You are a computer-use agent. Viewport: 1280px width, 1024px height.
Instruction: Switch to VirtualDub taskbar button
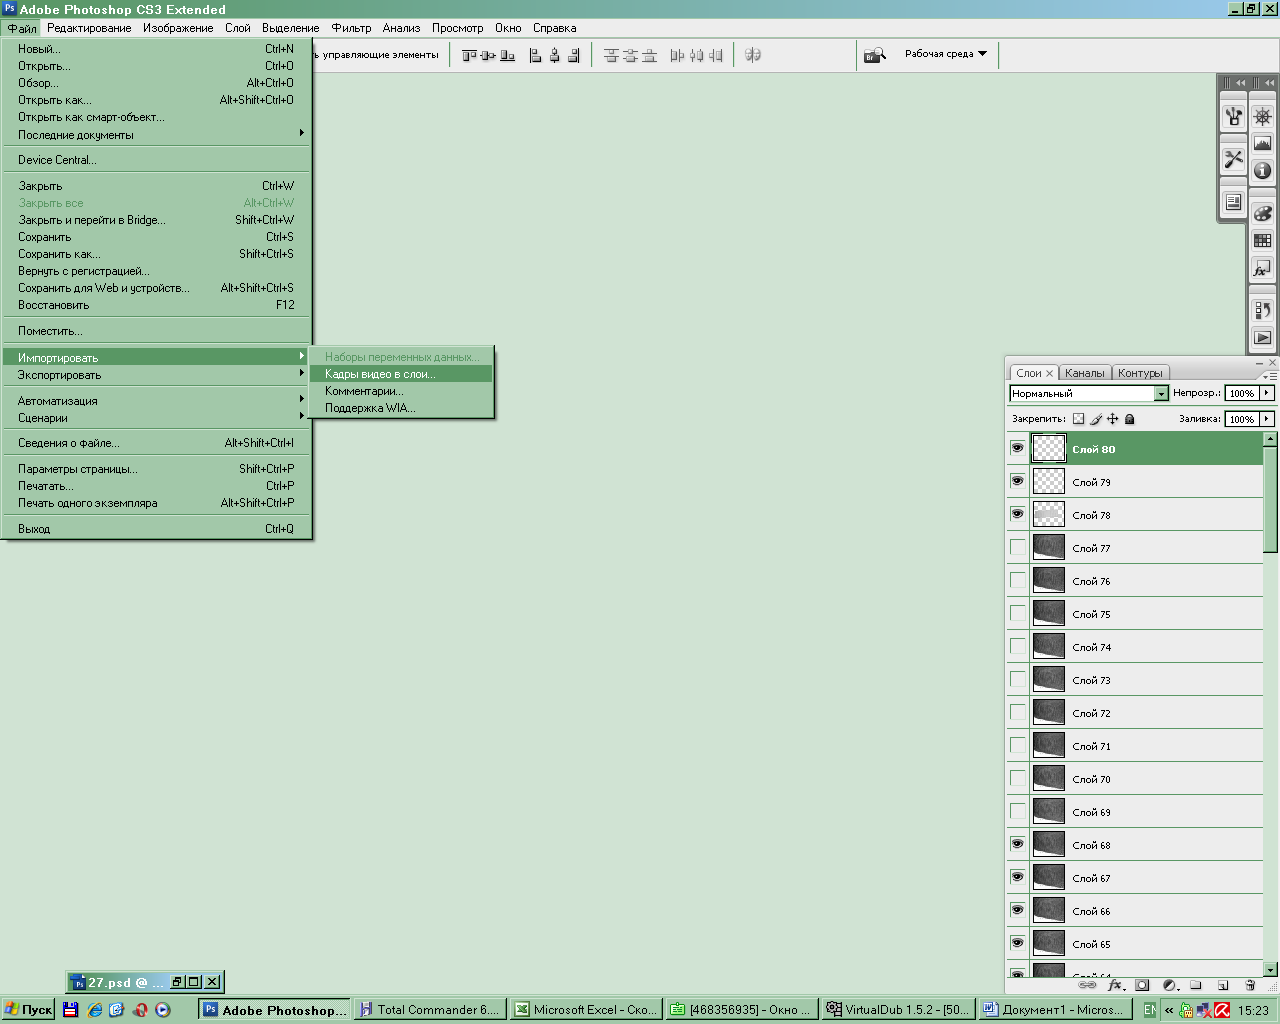click(x=898, y=1010)
